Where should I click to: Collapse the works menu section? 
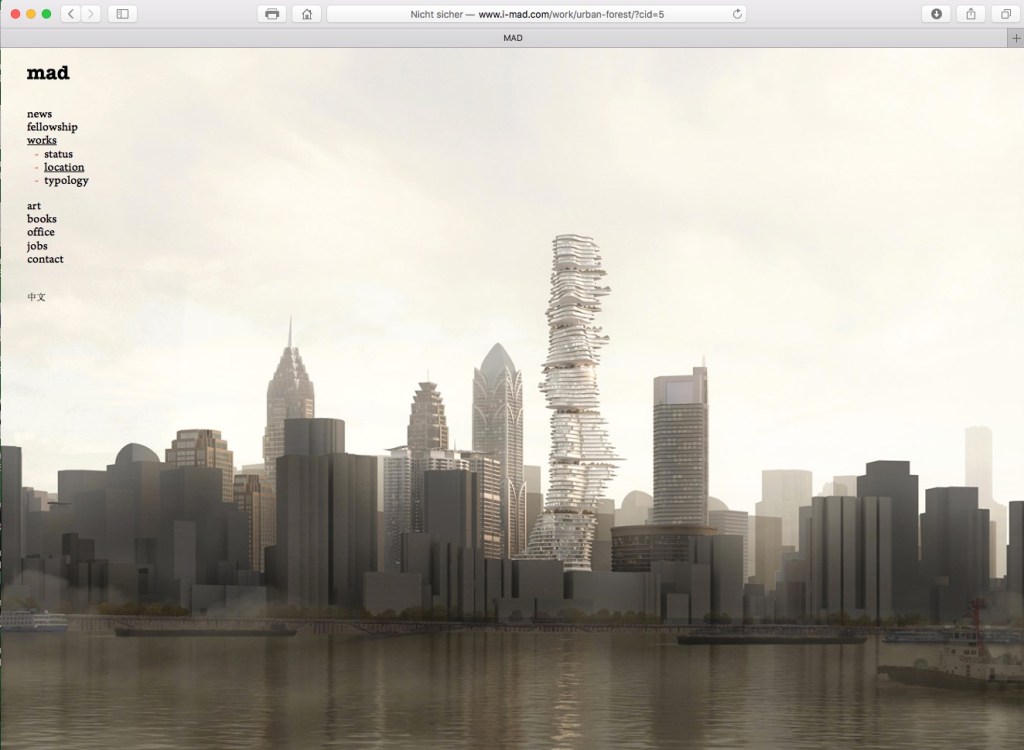coord(42,140)
